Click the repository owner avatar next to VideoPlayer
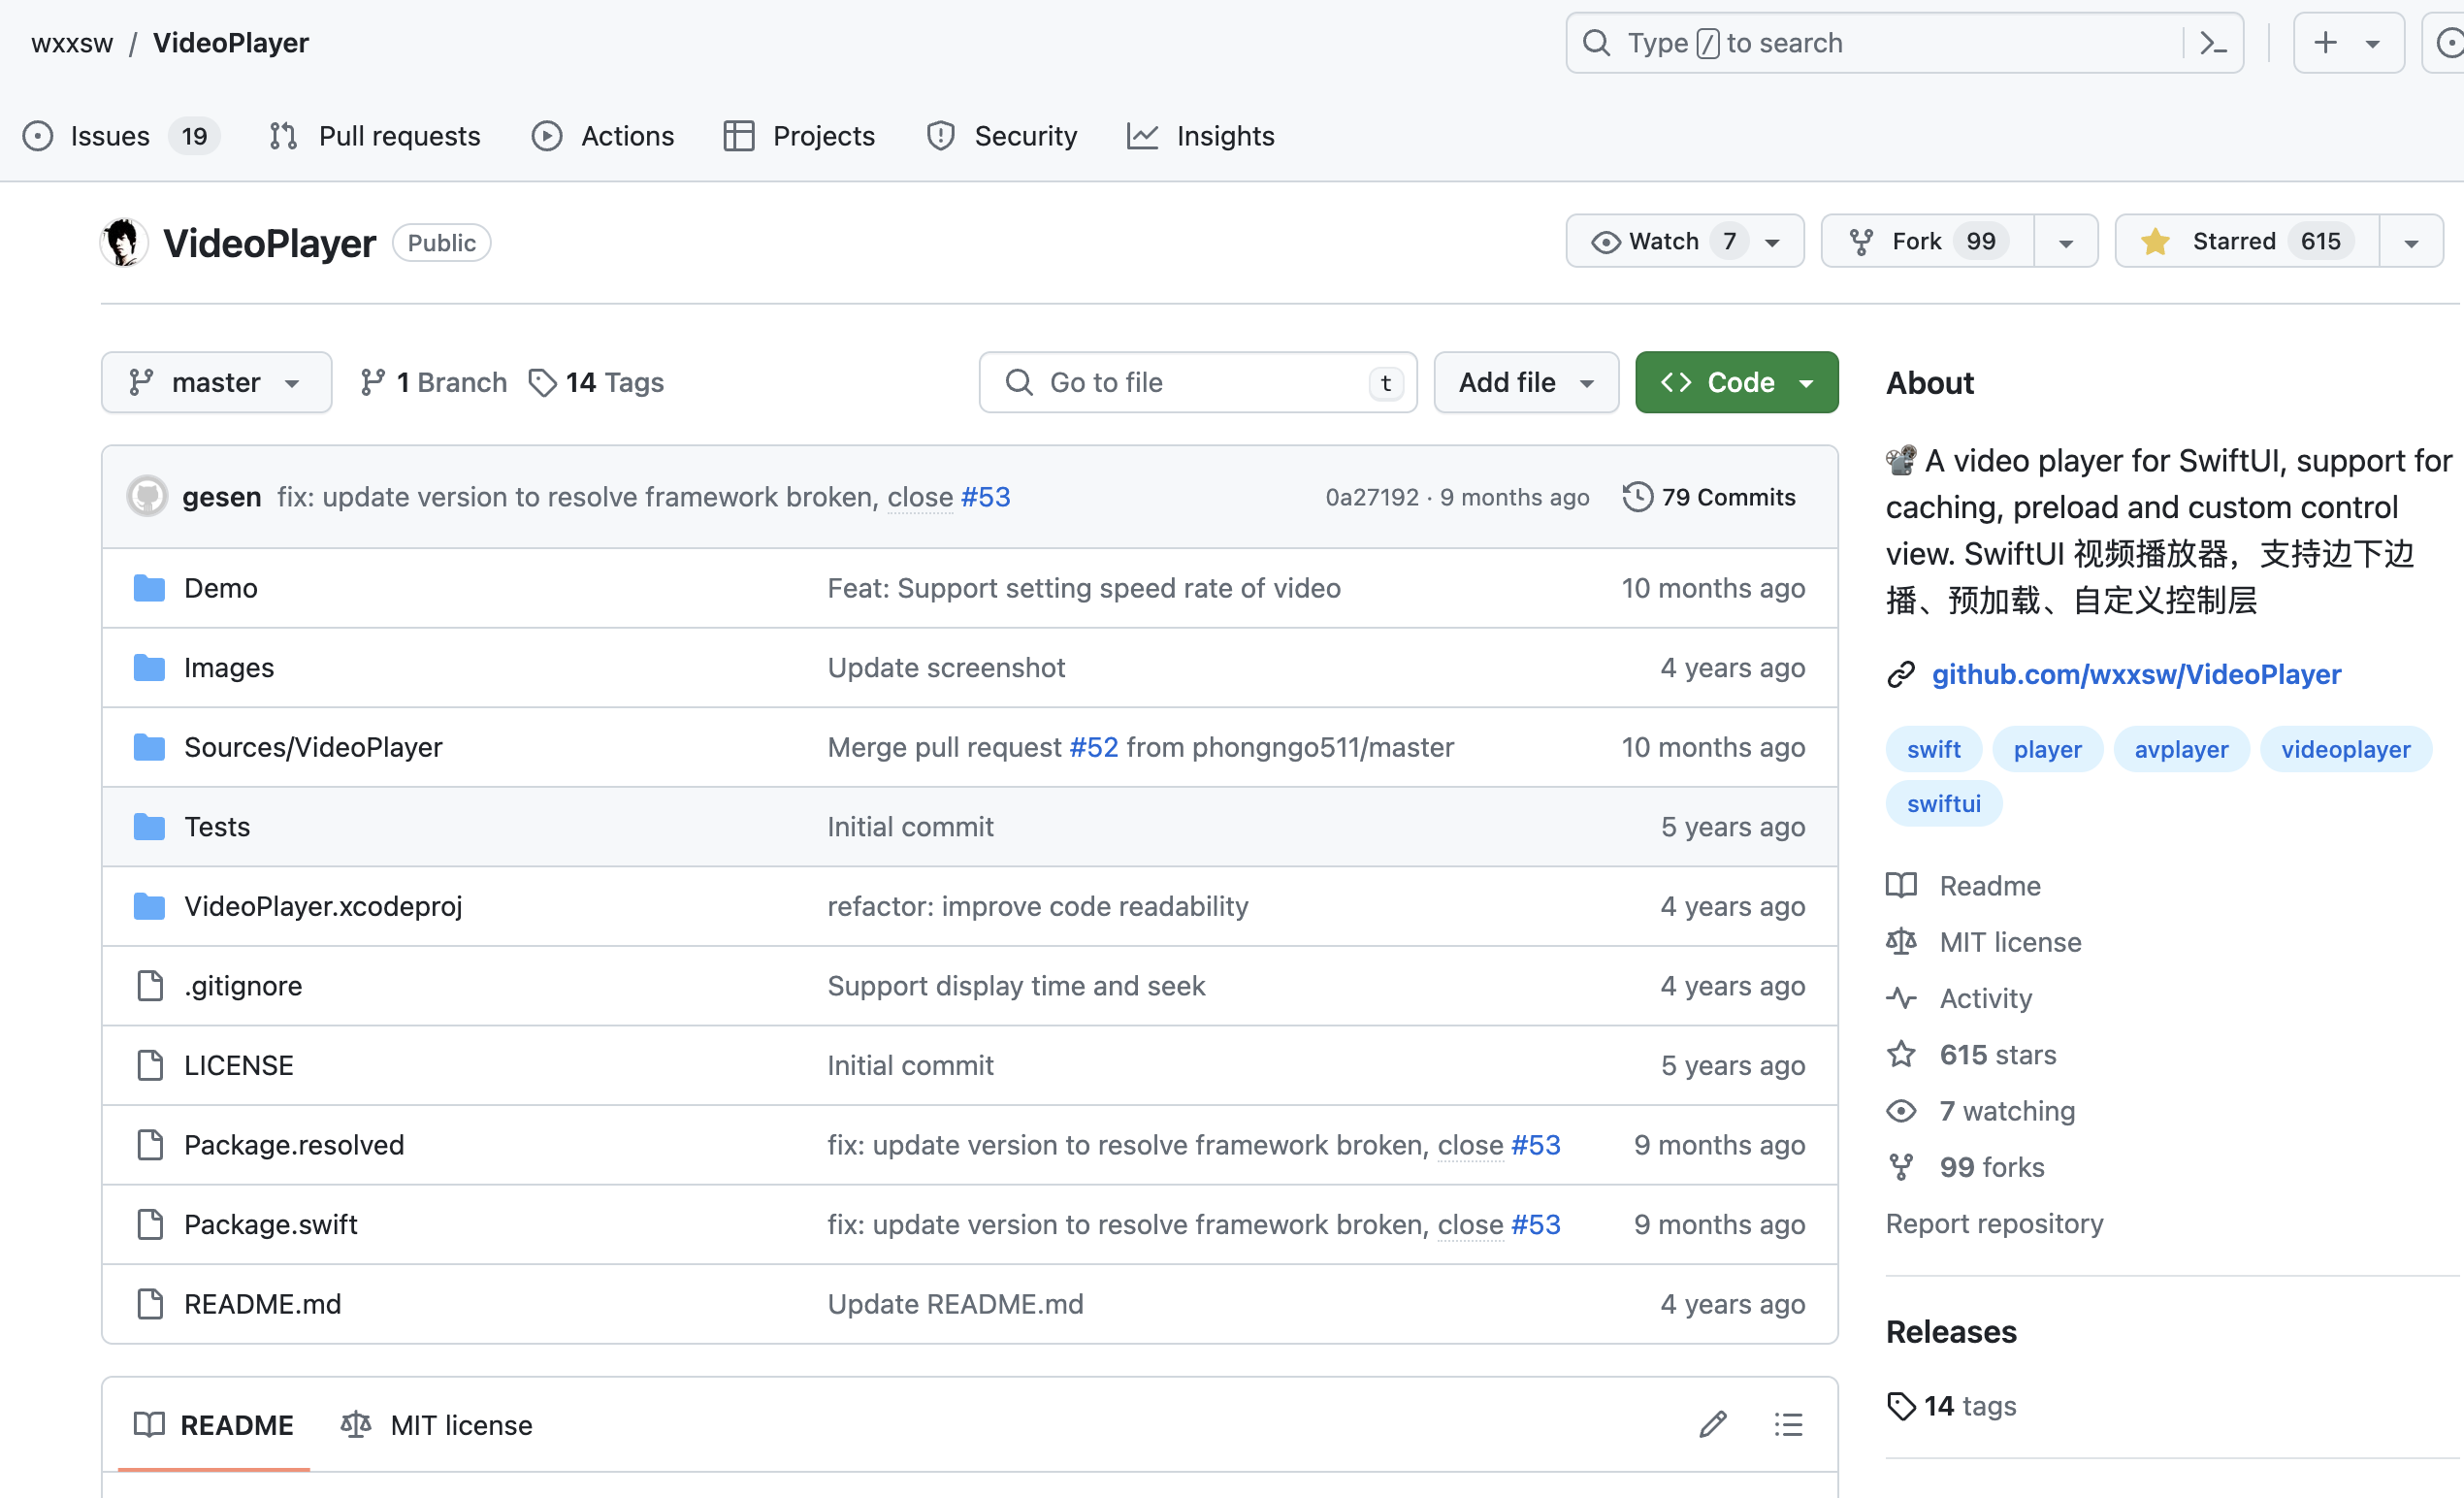2464x1498 pixels. click(x=124, y=243)
